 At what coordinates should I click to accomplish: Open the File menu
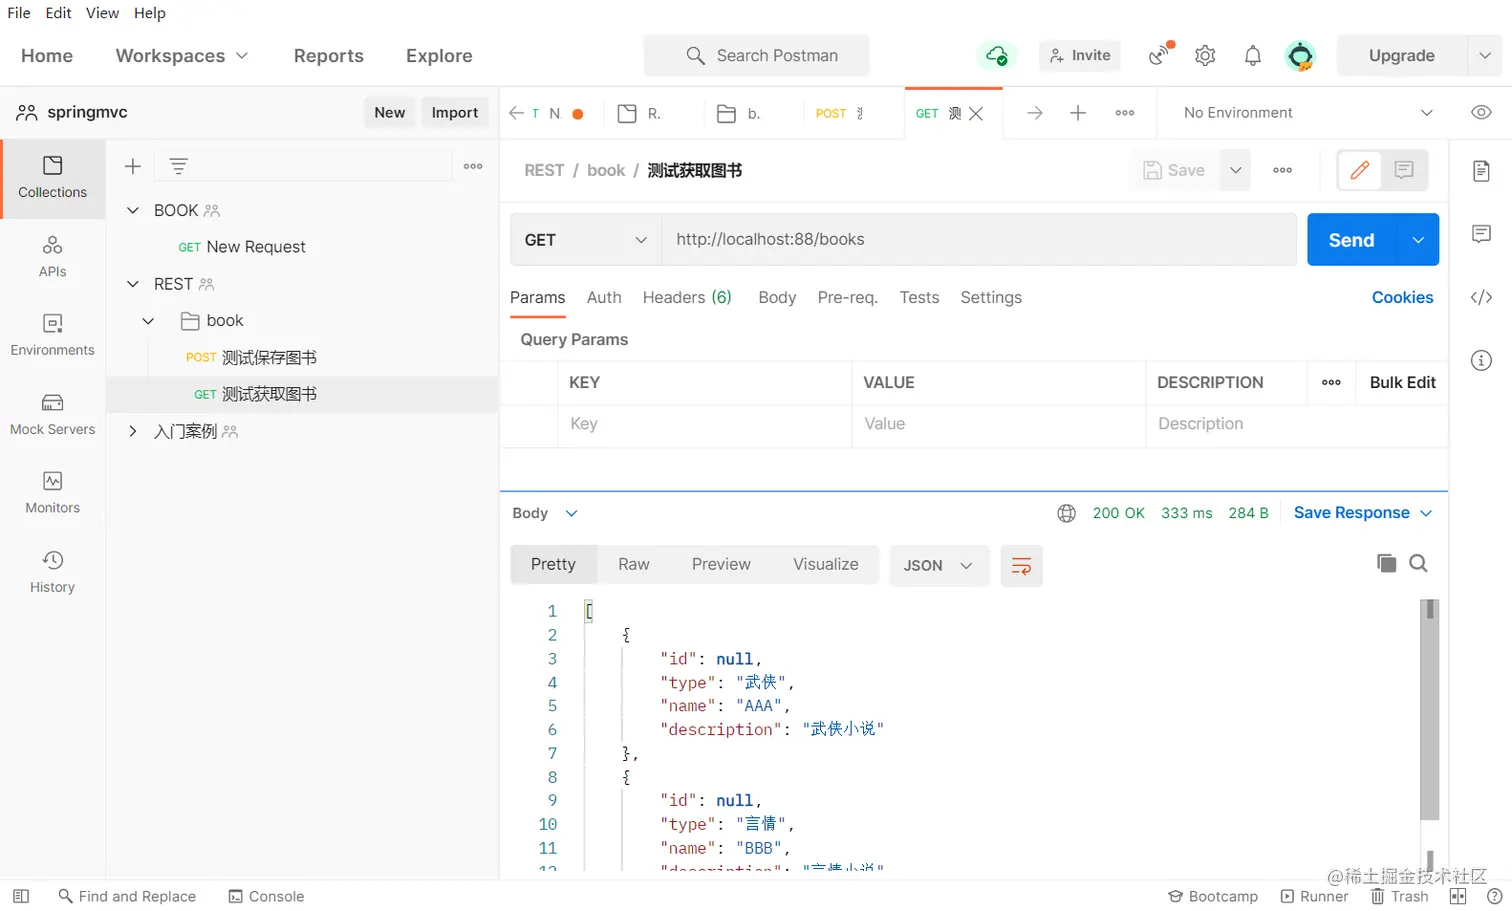19,13
